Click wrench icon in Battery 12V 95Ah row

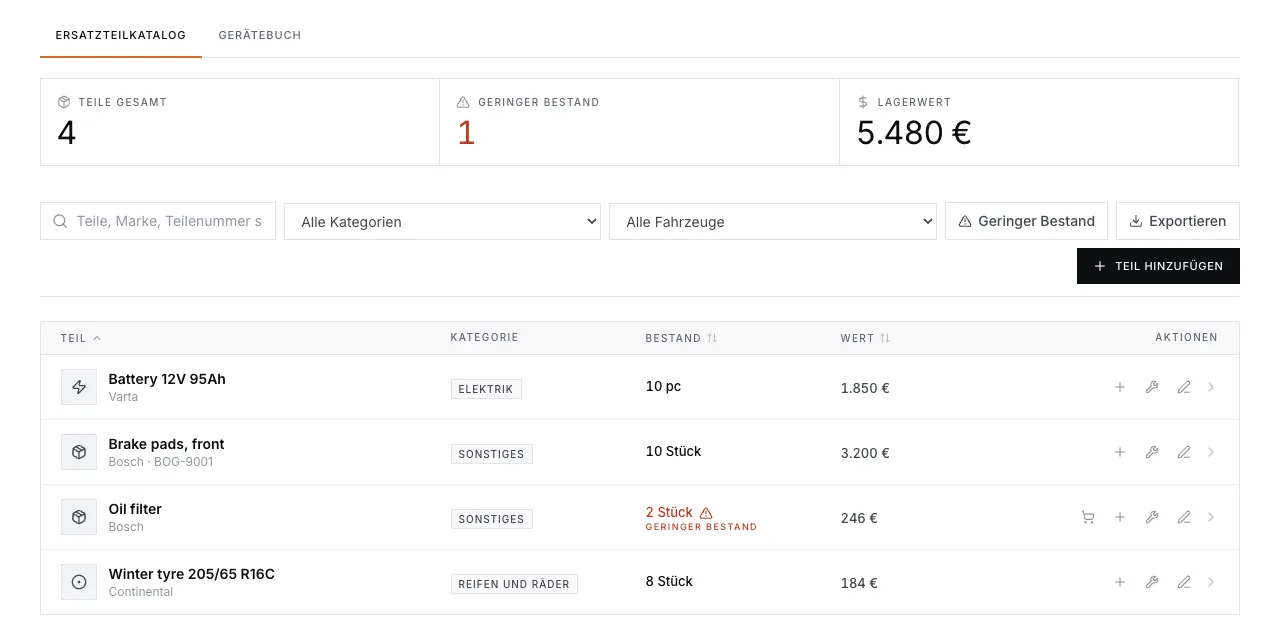(x=1152, y=387)
